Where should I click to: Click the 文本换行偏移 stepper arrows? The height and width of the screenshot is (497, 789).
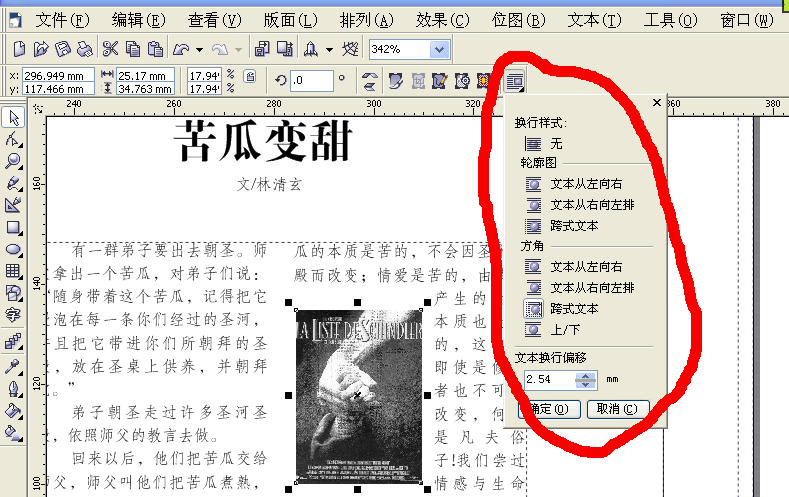[x=586, y=380]
